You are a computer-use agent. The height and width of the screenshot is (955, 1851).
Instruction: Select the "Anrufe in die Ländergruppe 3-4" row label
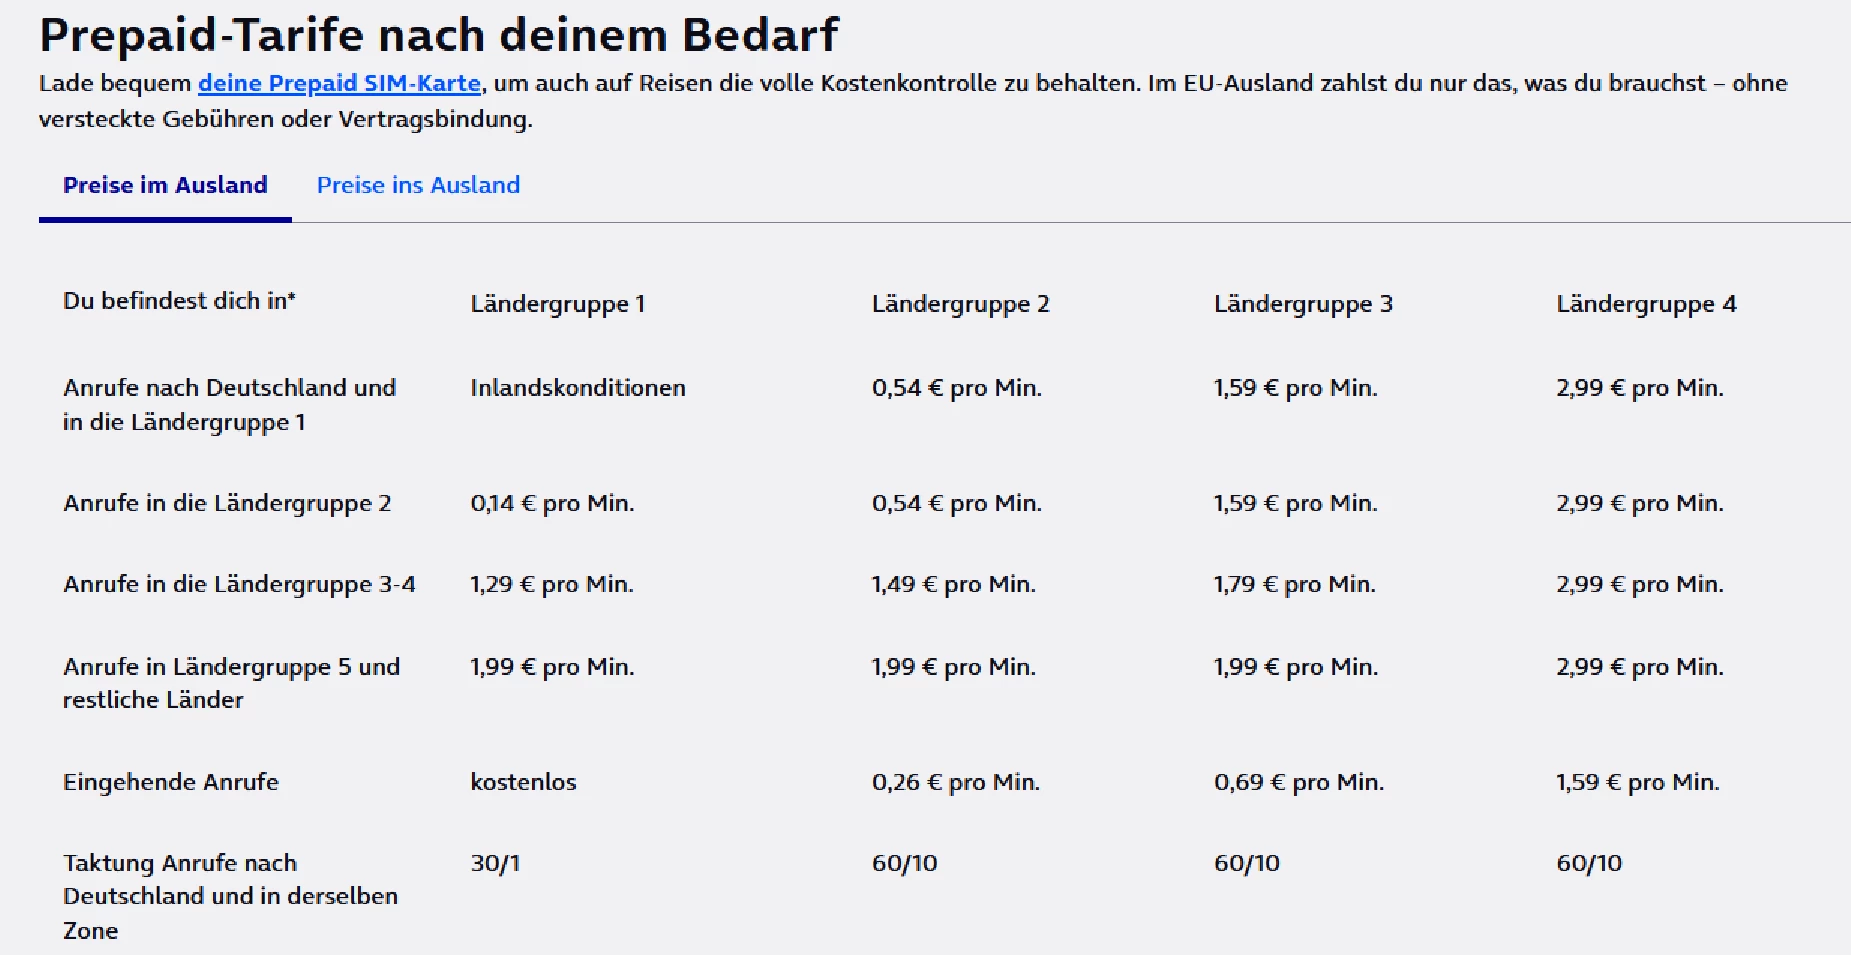coord(239,584)
